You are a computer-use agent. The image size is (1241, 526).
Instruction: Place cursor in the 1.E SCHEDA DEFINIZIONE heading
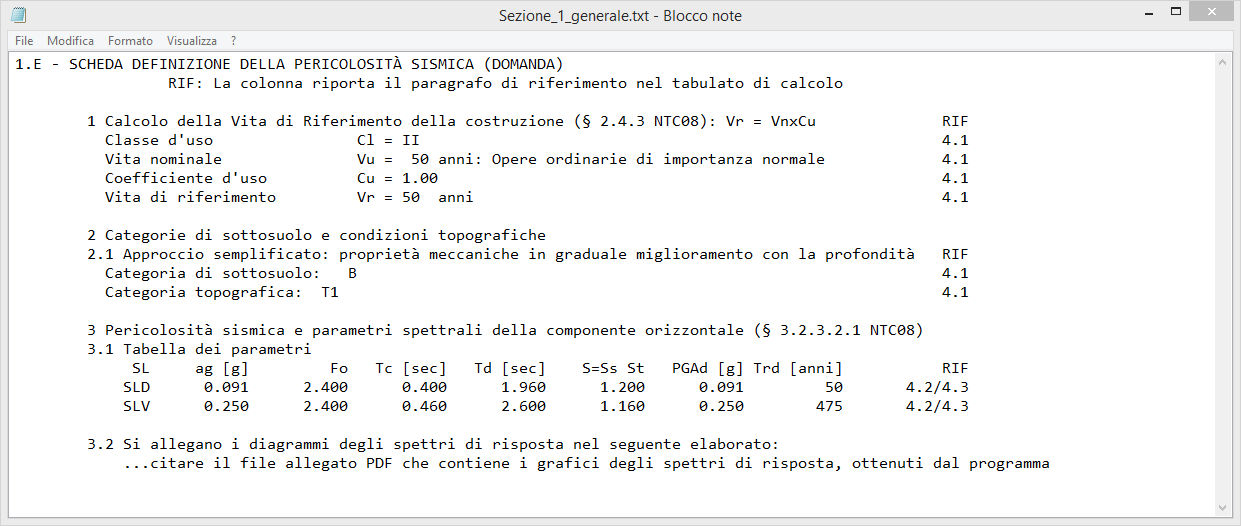click(289, 64)
